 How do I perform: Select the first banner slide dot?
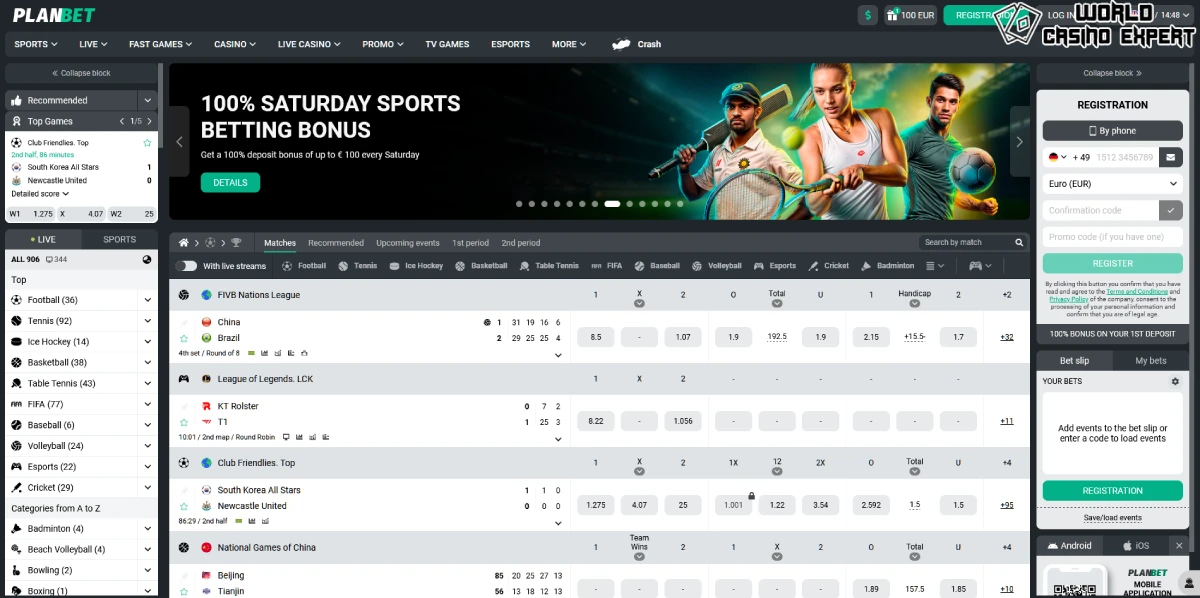[x=519, y=203]
